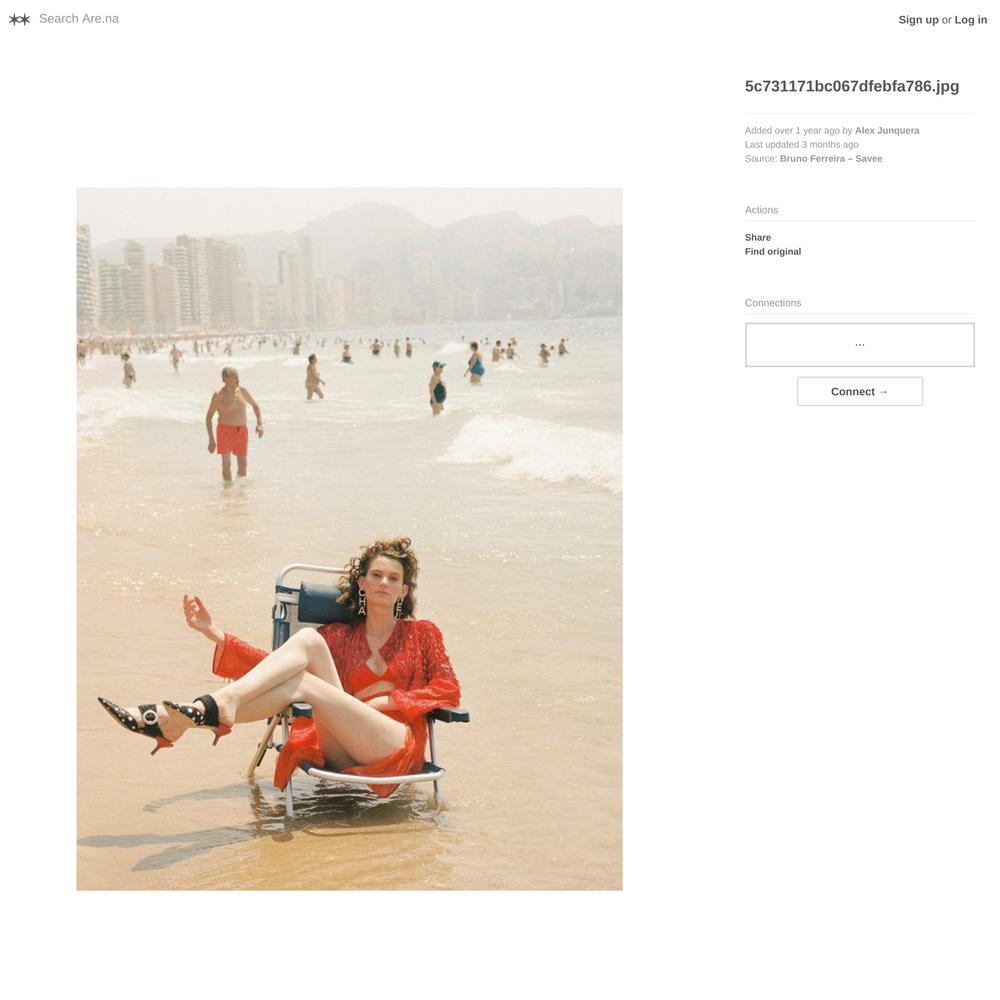The image size is (1000, 1000).
Task: Click Share under Actions
Action: (758, 237)
